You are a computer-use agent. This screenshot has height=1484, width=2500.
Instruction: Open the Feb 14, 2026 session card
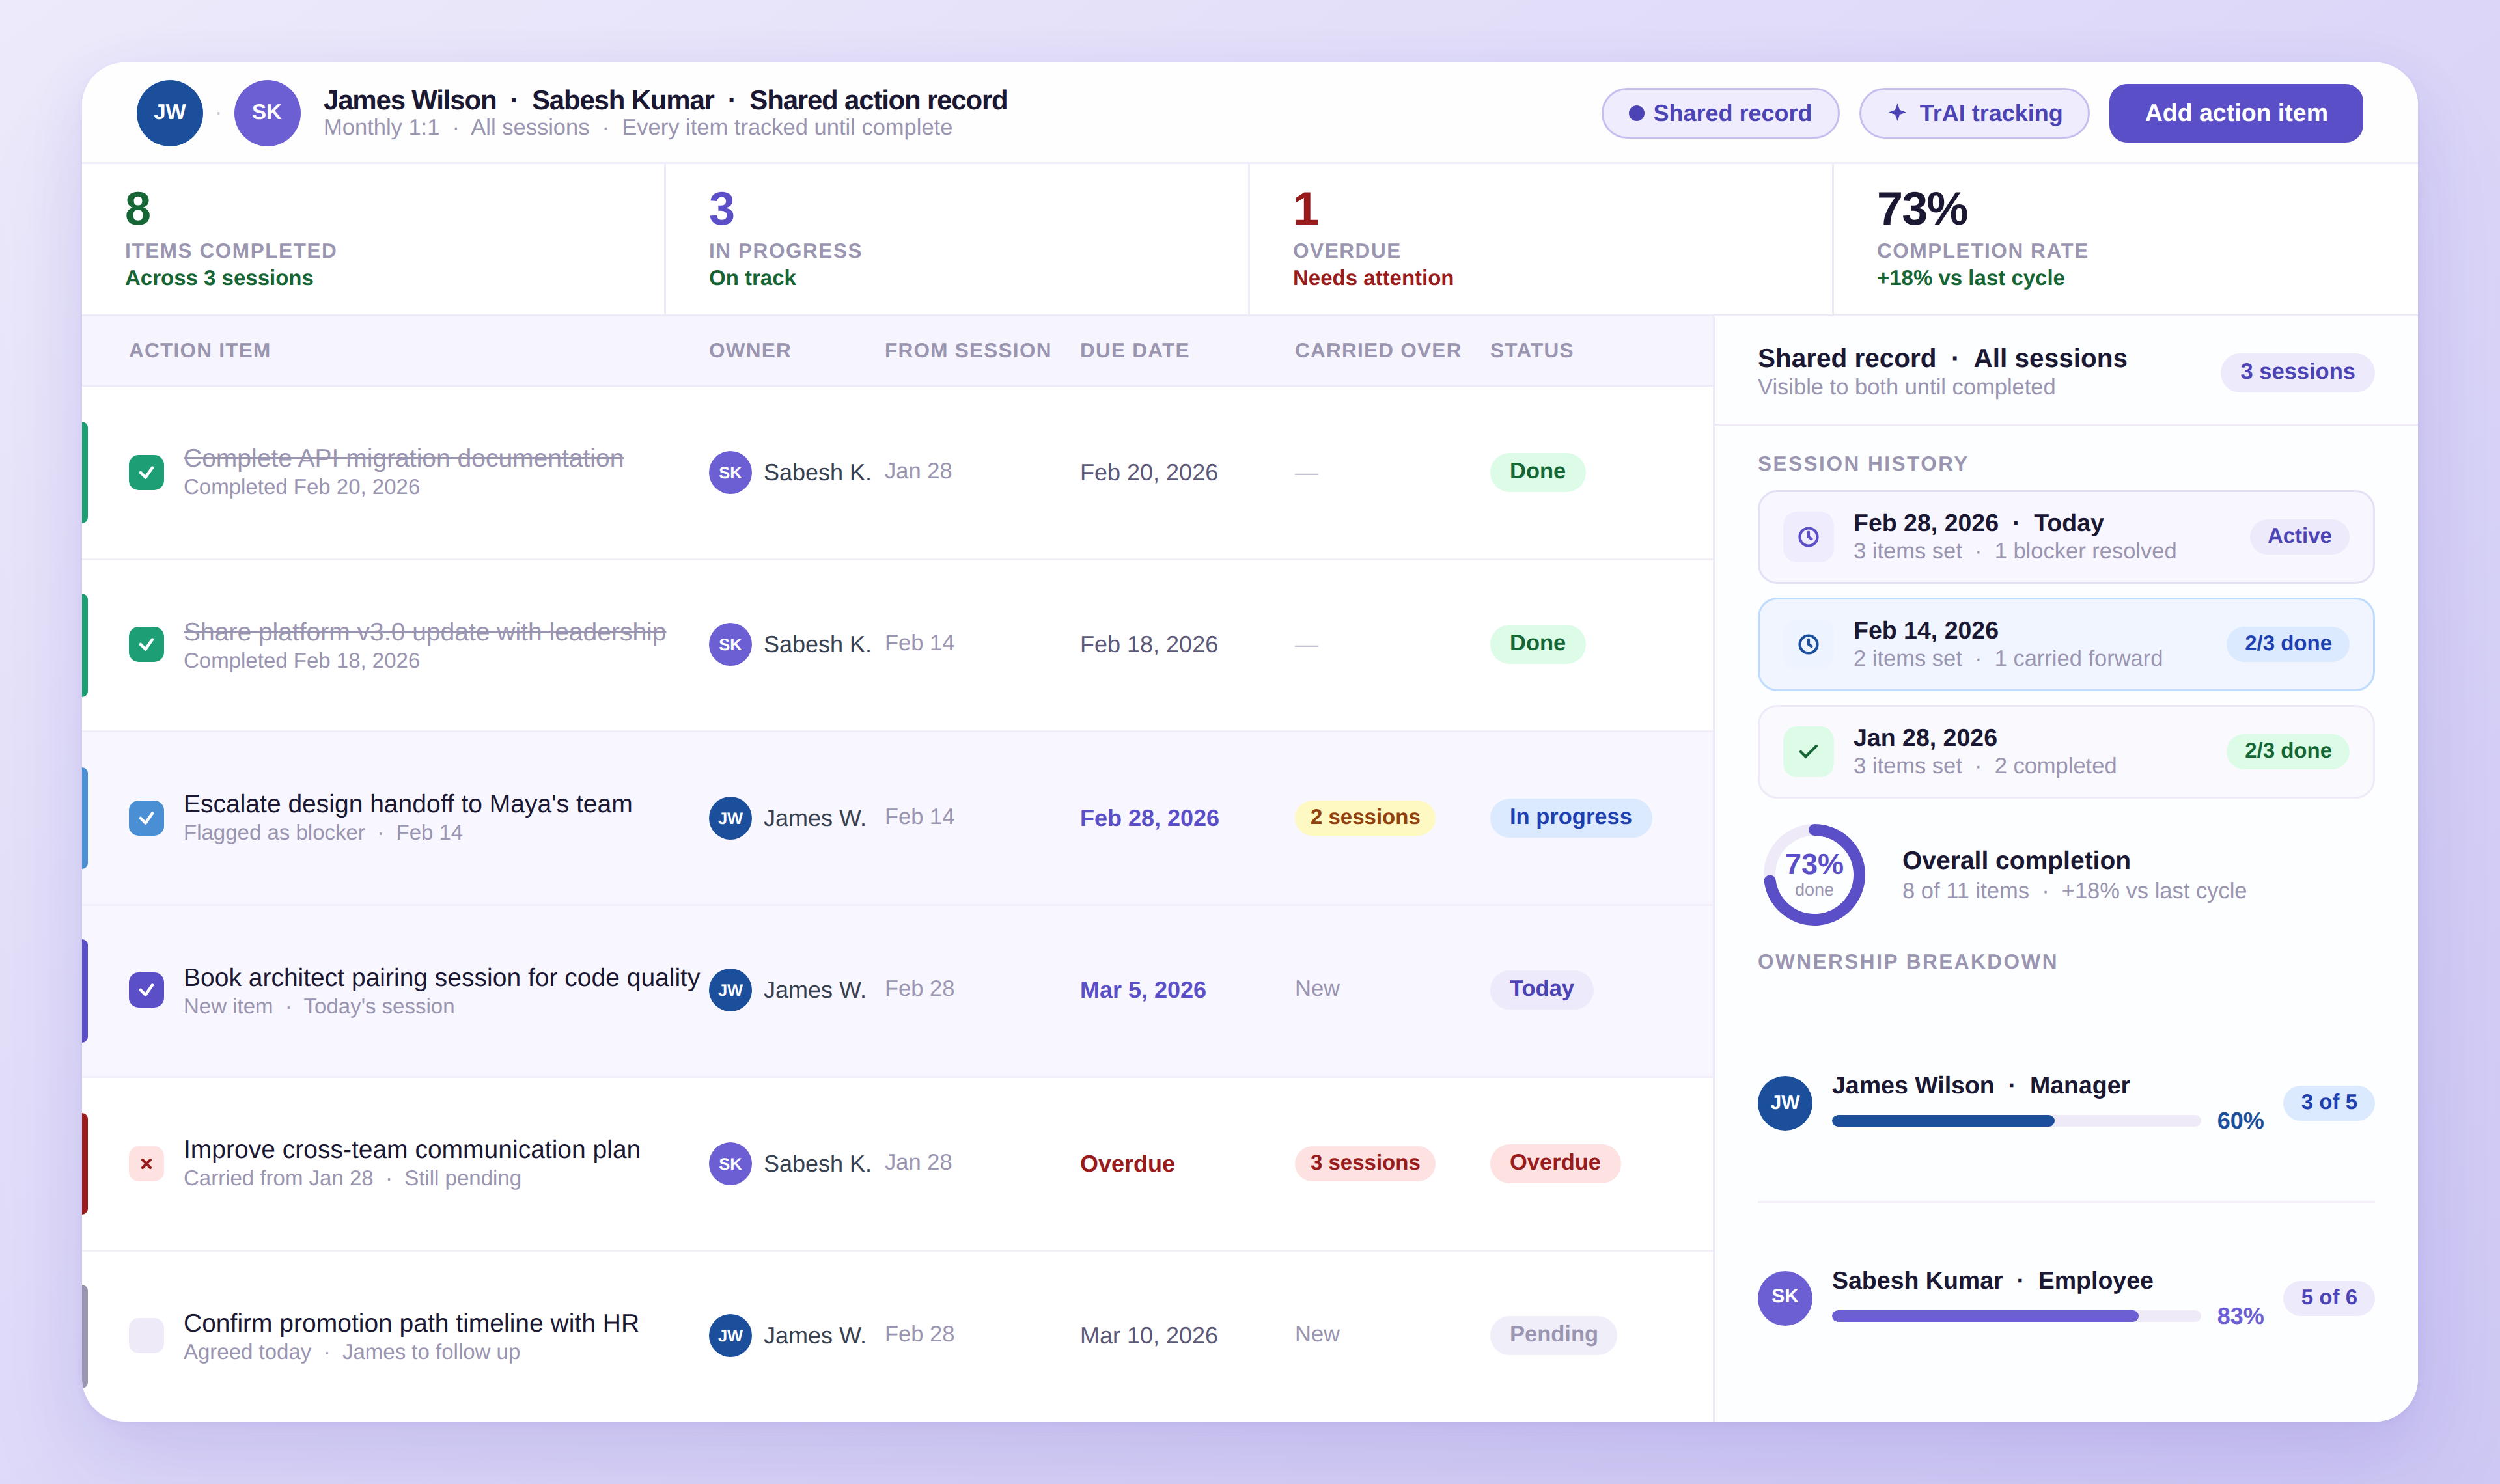2065,643
